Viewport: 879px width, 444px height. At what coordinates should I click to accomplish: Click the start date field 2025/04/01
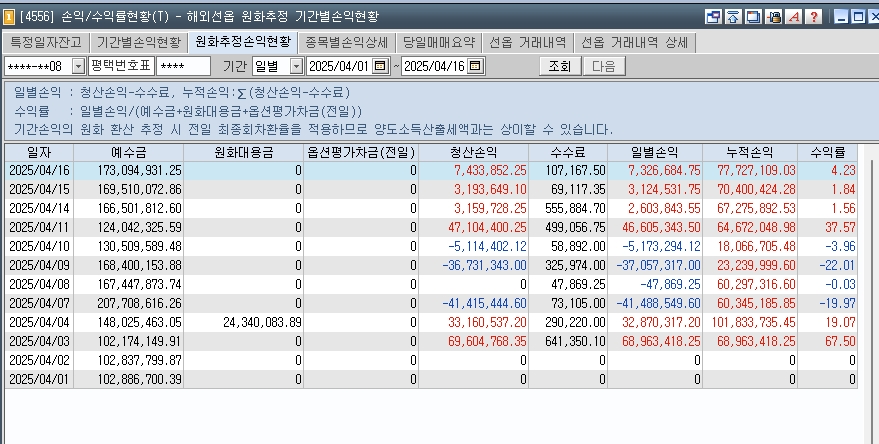click(x=340, y=66)
